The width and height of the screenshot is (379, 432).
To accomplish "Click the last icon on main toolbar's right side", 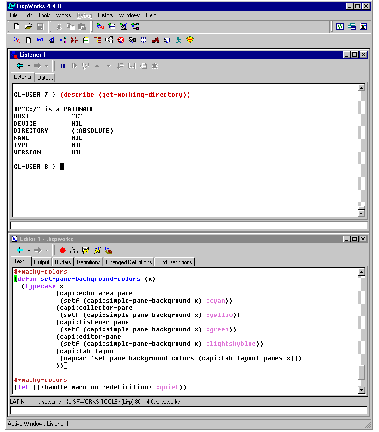I will point(364,26).
